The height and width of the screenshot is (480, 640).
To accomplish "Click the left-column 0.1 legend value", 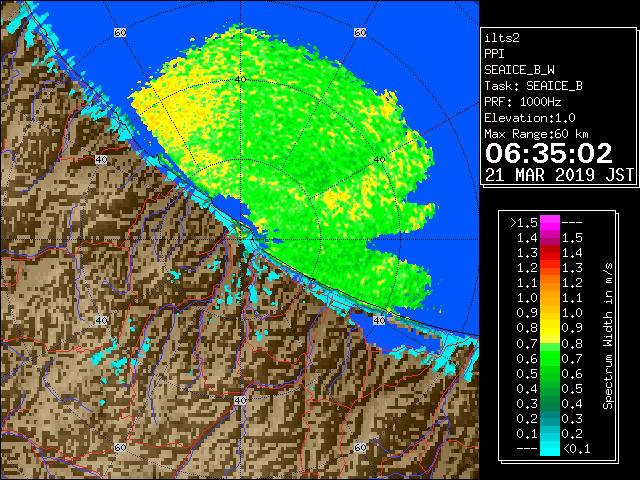I will pyautogui.click(x=527, y=433).
